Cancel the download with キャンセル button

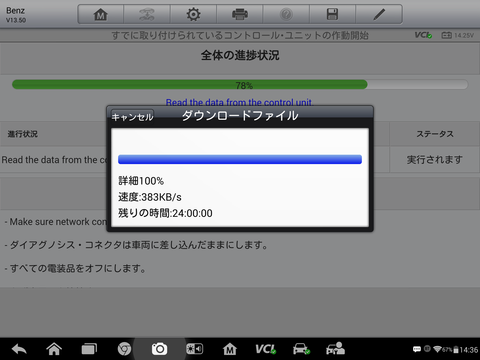coord(132,117)
